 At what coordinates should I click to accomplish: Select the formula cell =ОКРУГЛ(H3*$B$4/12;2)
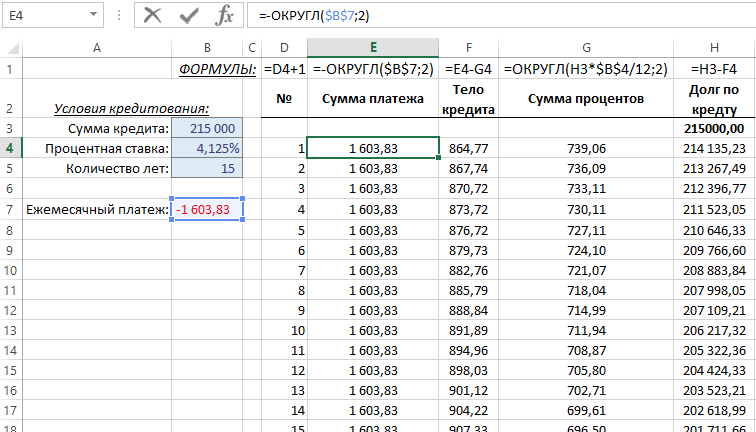586,69
